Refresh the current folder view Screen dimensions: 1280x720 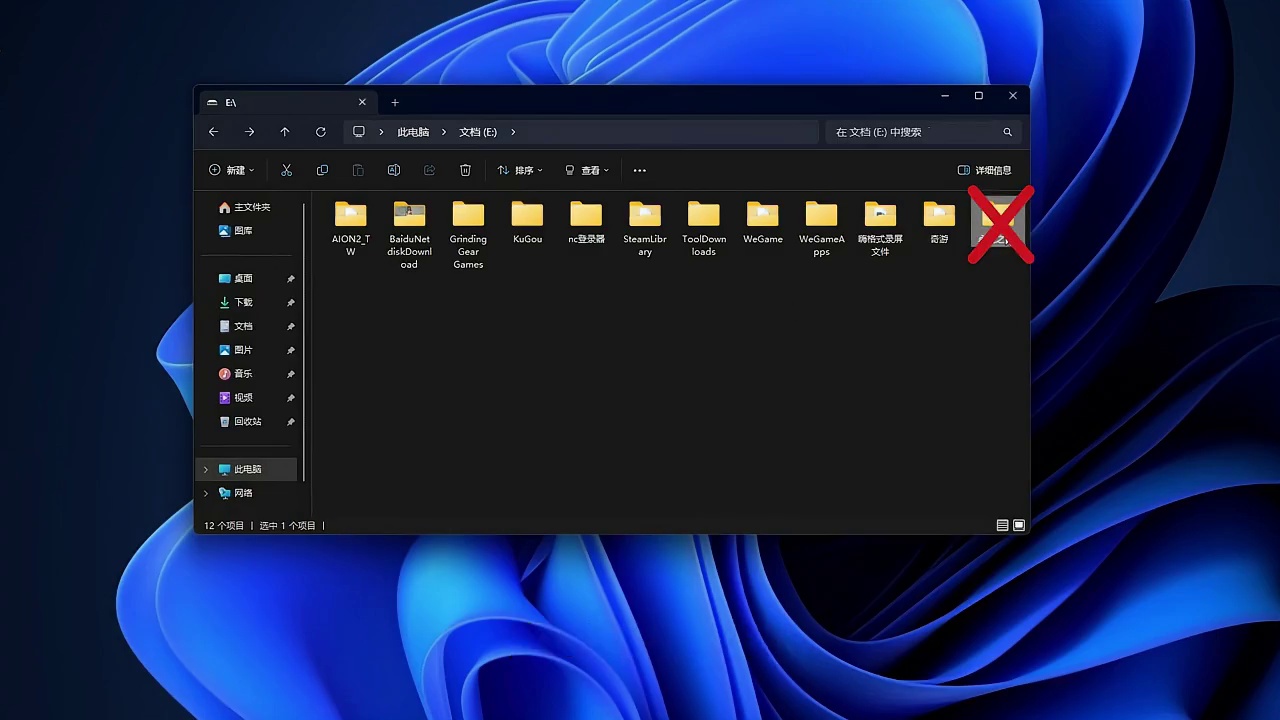(x=321, y=132)
